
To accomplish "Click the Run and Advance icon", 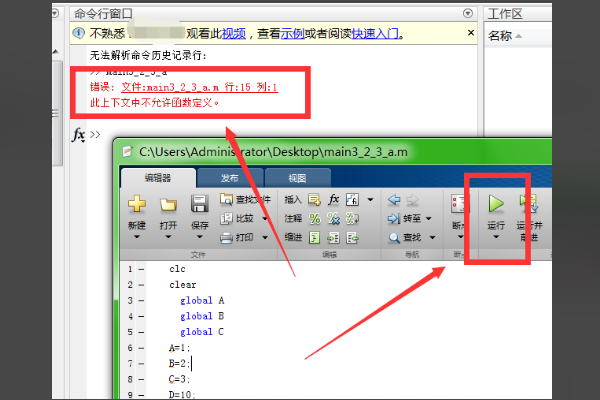I will point(527,203).
